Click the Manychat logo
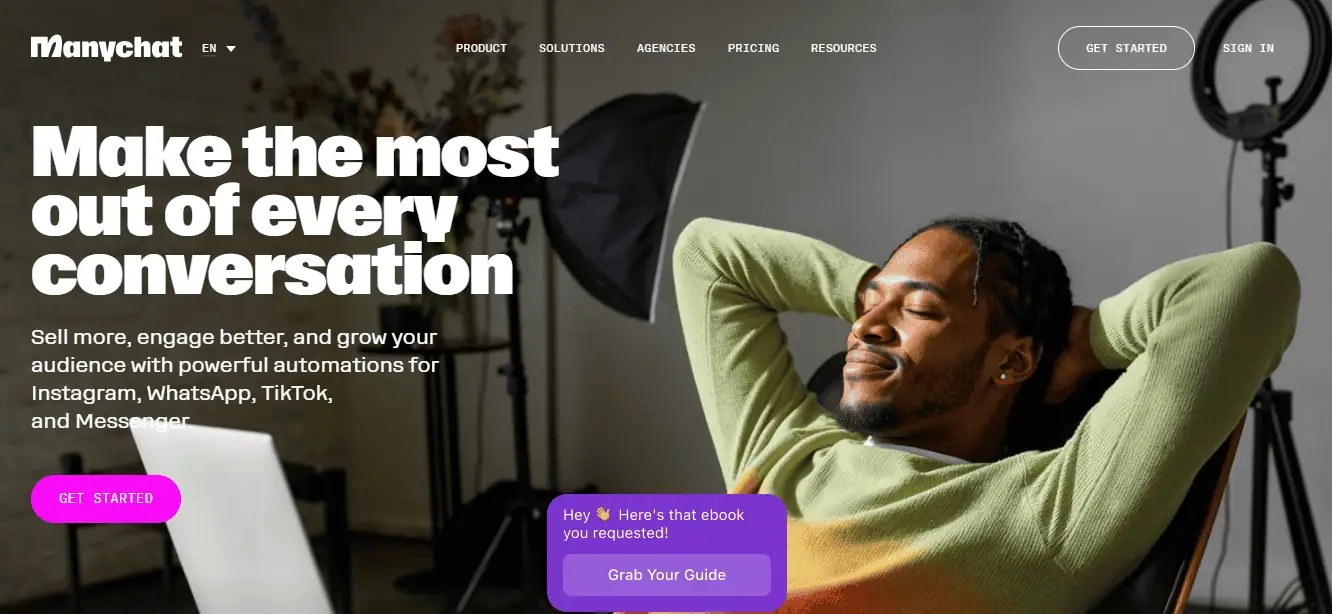The width and height of the screenshot is (1332, 614). [107, 48]
